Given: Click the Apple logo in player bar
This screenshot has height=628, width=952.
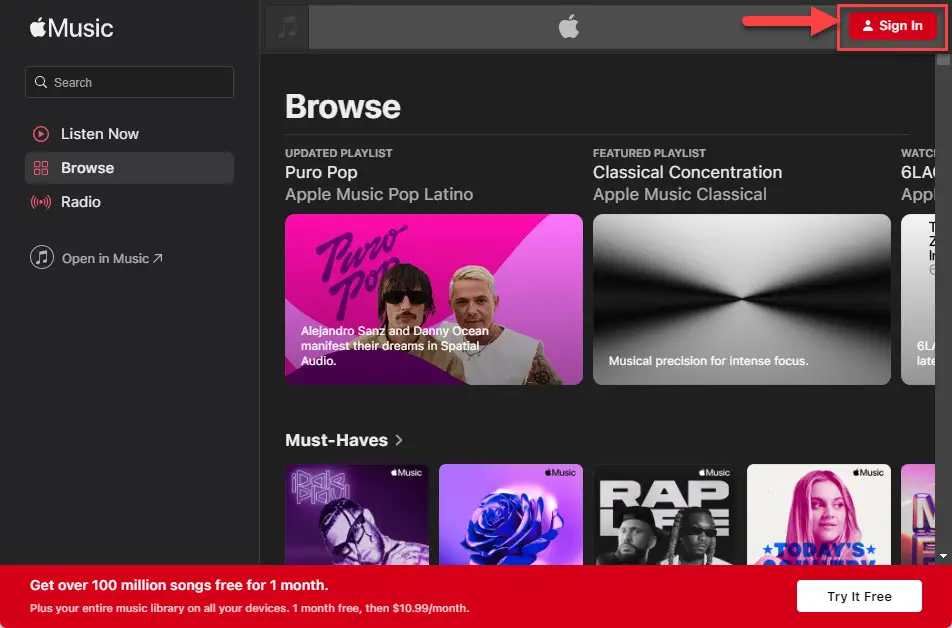Looking at the screenshot, I should (x=569, y=27).
